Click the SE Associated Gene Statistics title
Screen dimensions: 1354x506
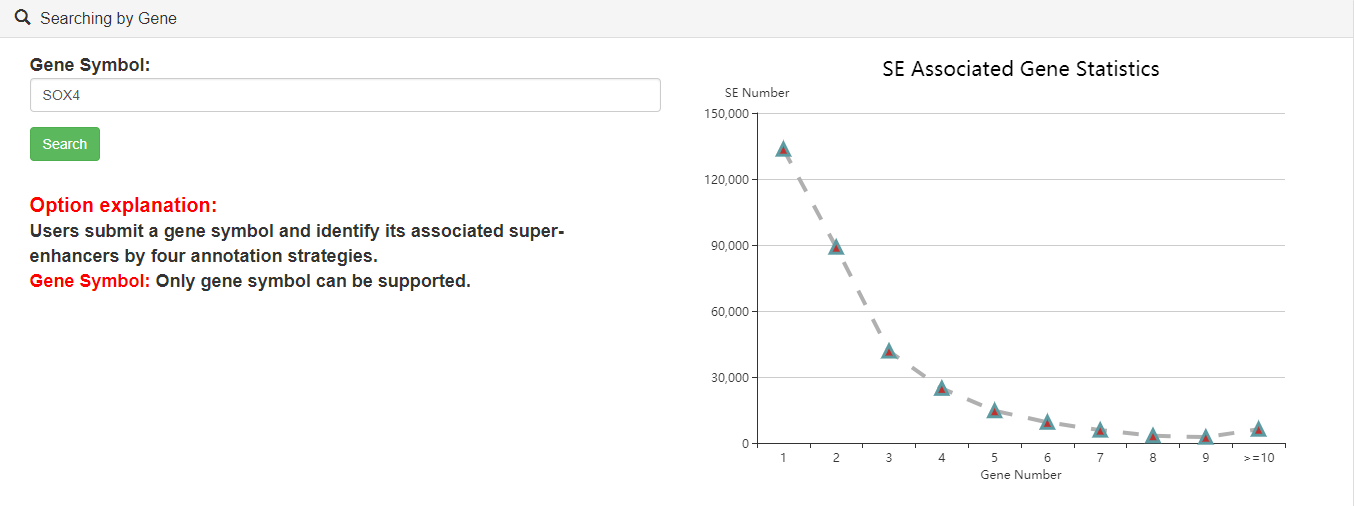pos(1020,69)
